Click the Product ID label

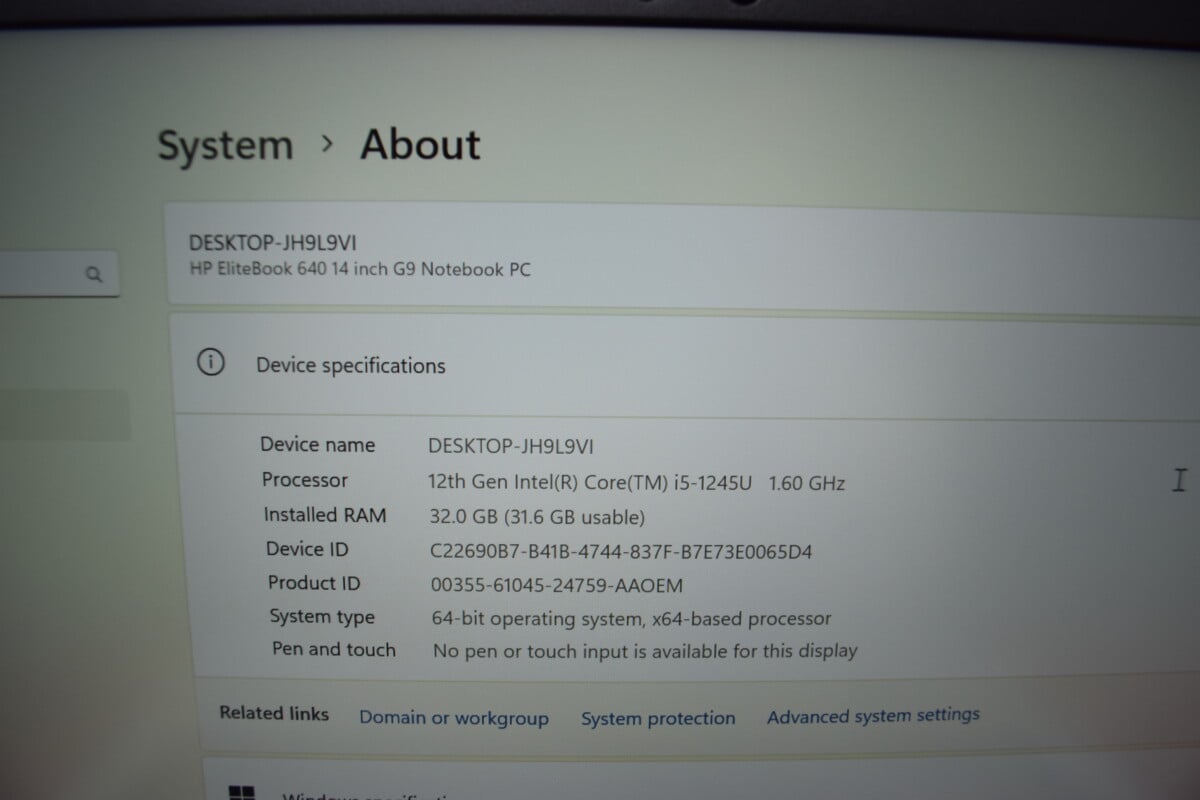click(x=314, y=583)
